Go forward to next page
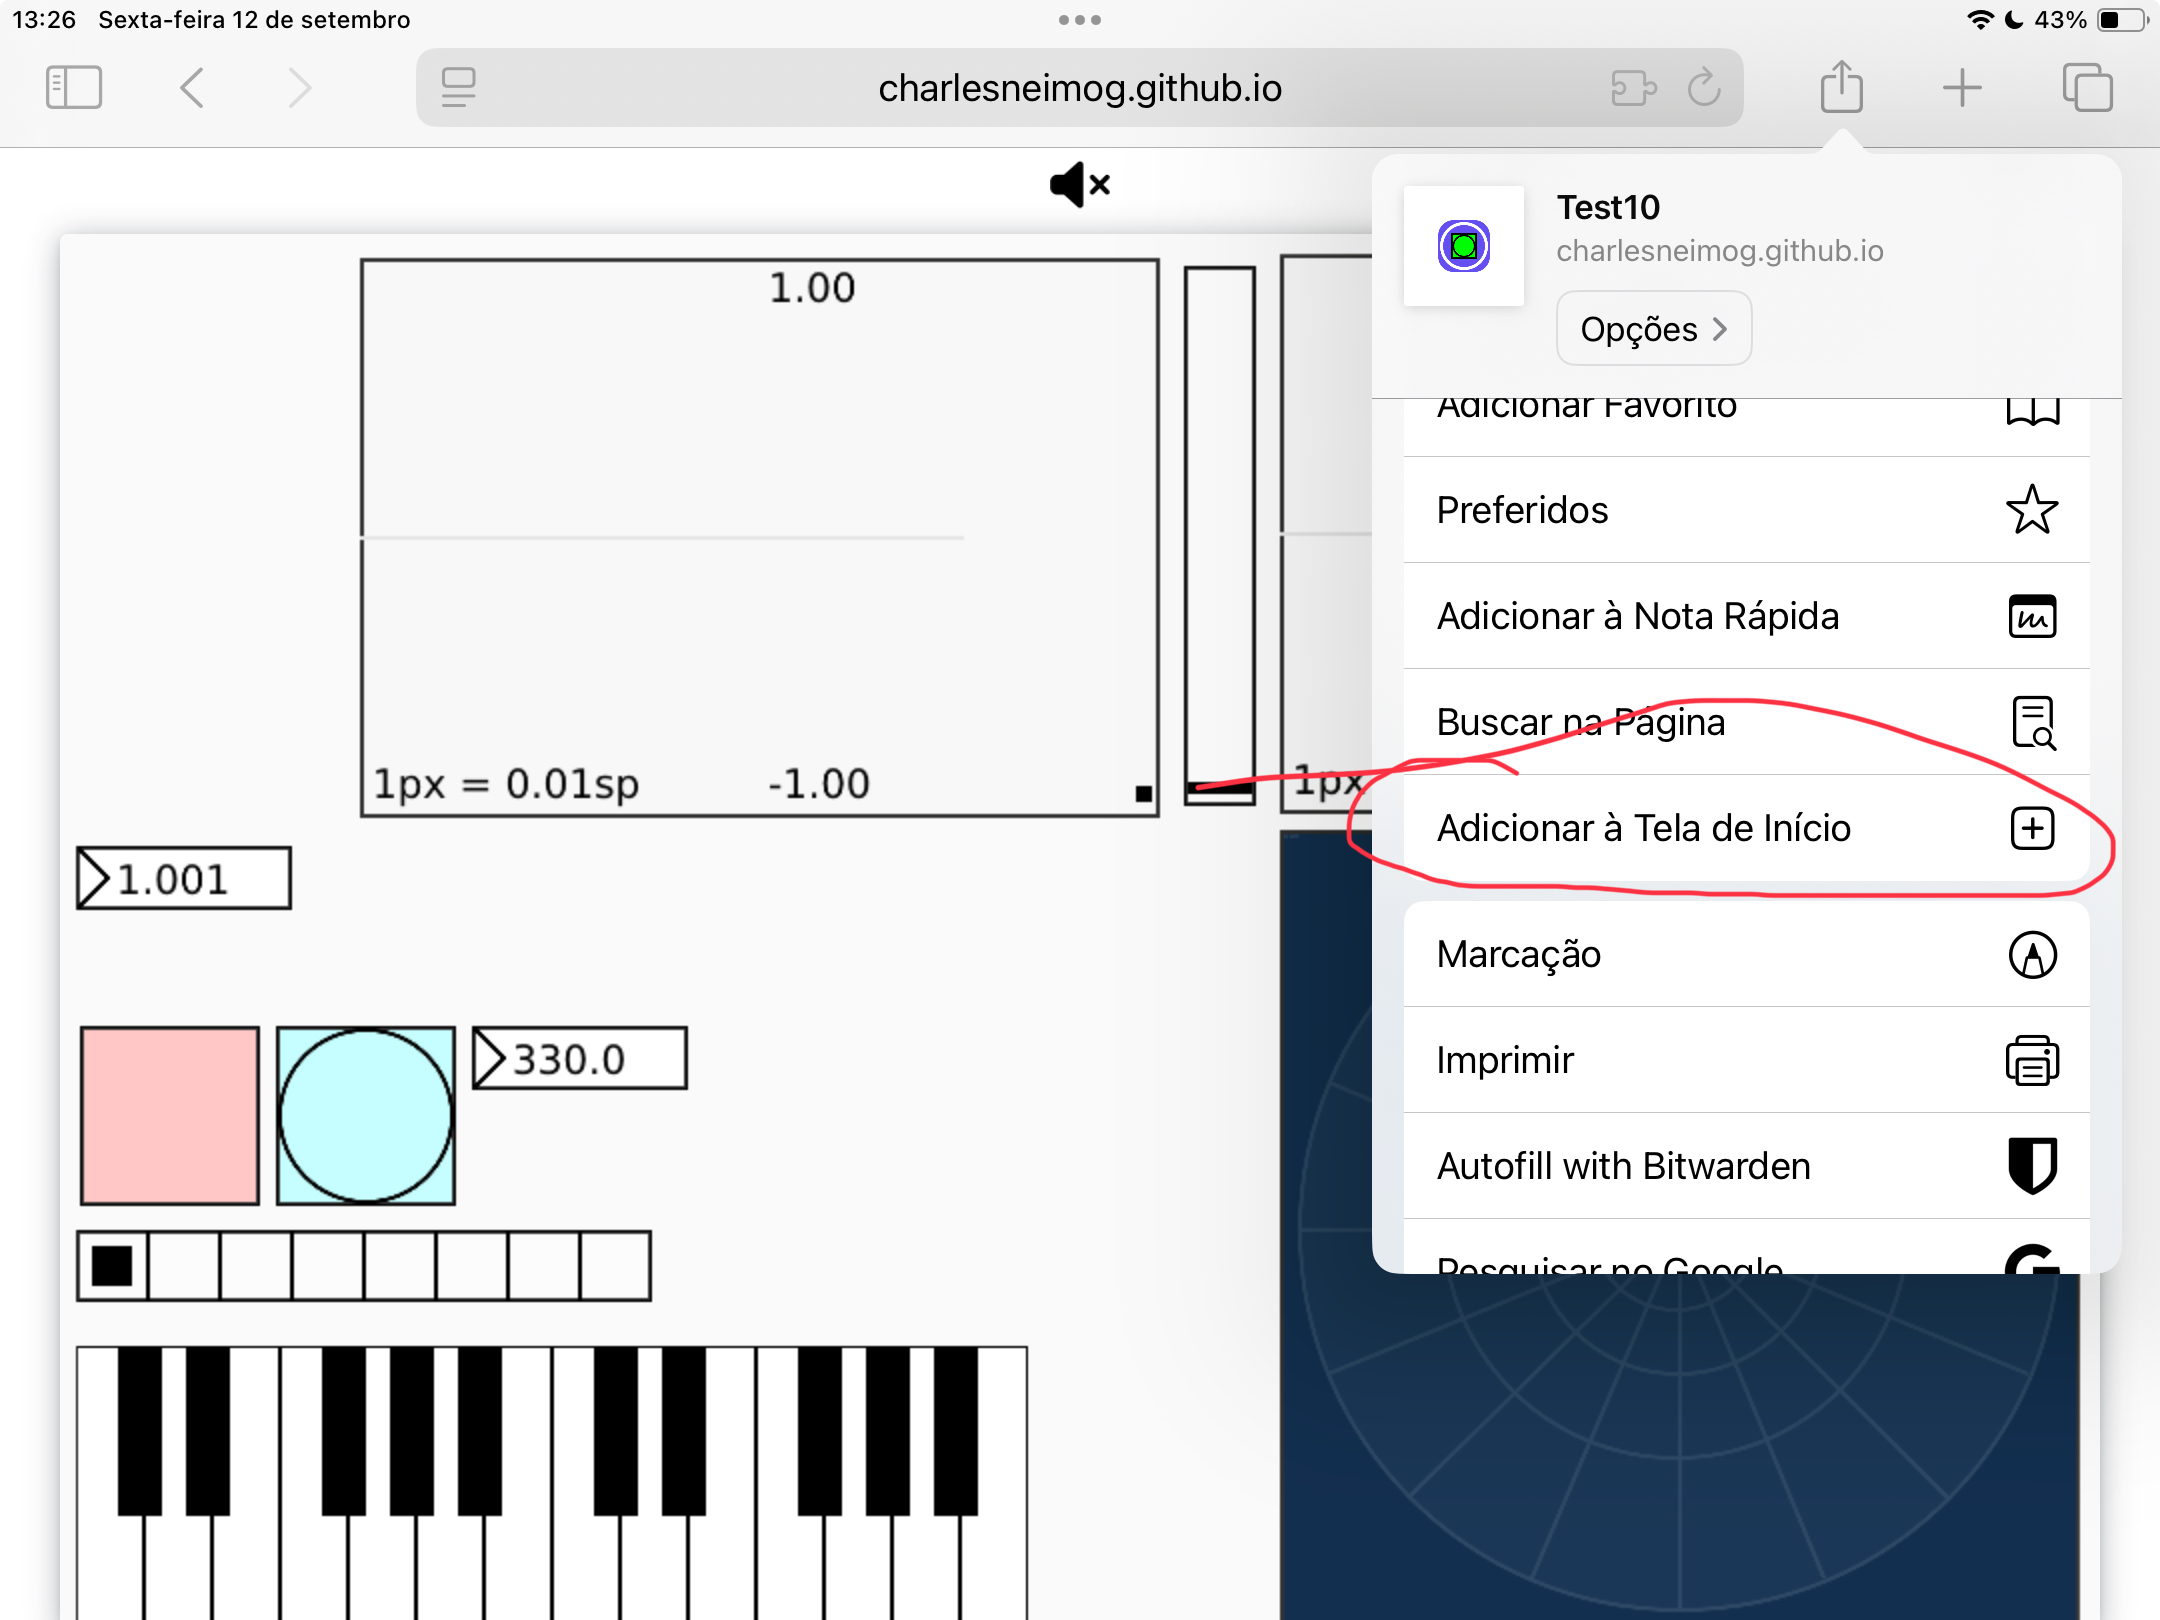2160x1620 pixels. pyautogui.click(x=299, y=88)
